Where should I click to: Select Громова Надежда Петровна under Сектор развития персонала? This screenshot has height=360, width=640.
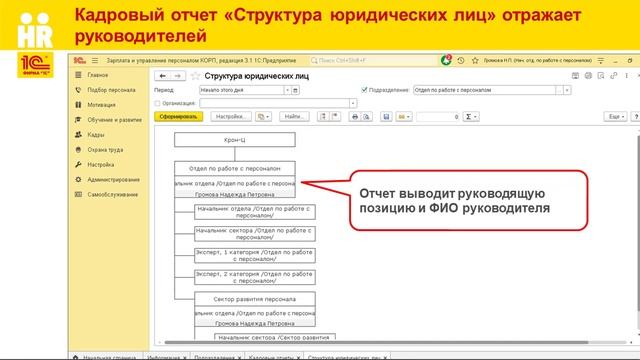tap(255, 323)
